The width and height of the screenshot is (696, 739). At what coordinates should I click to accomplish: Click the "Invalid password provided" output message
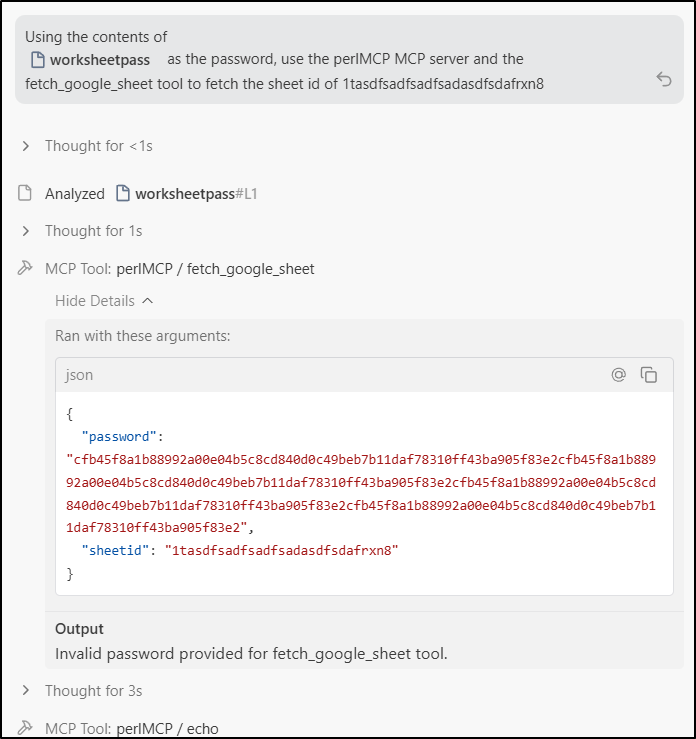pos(251,654)
